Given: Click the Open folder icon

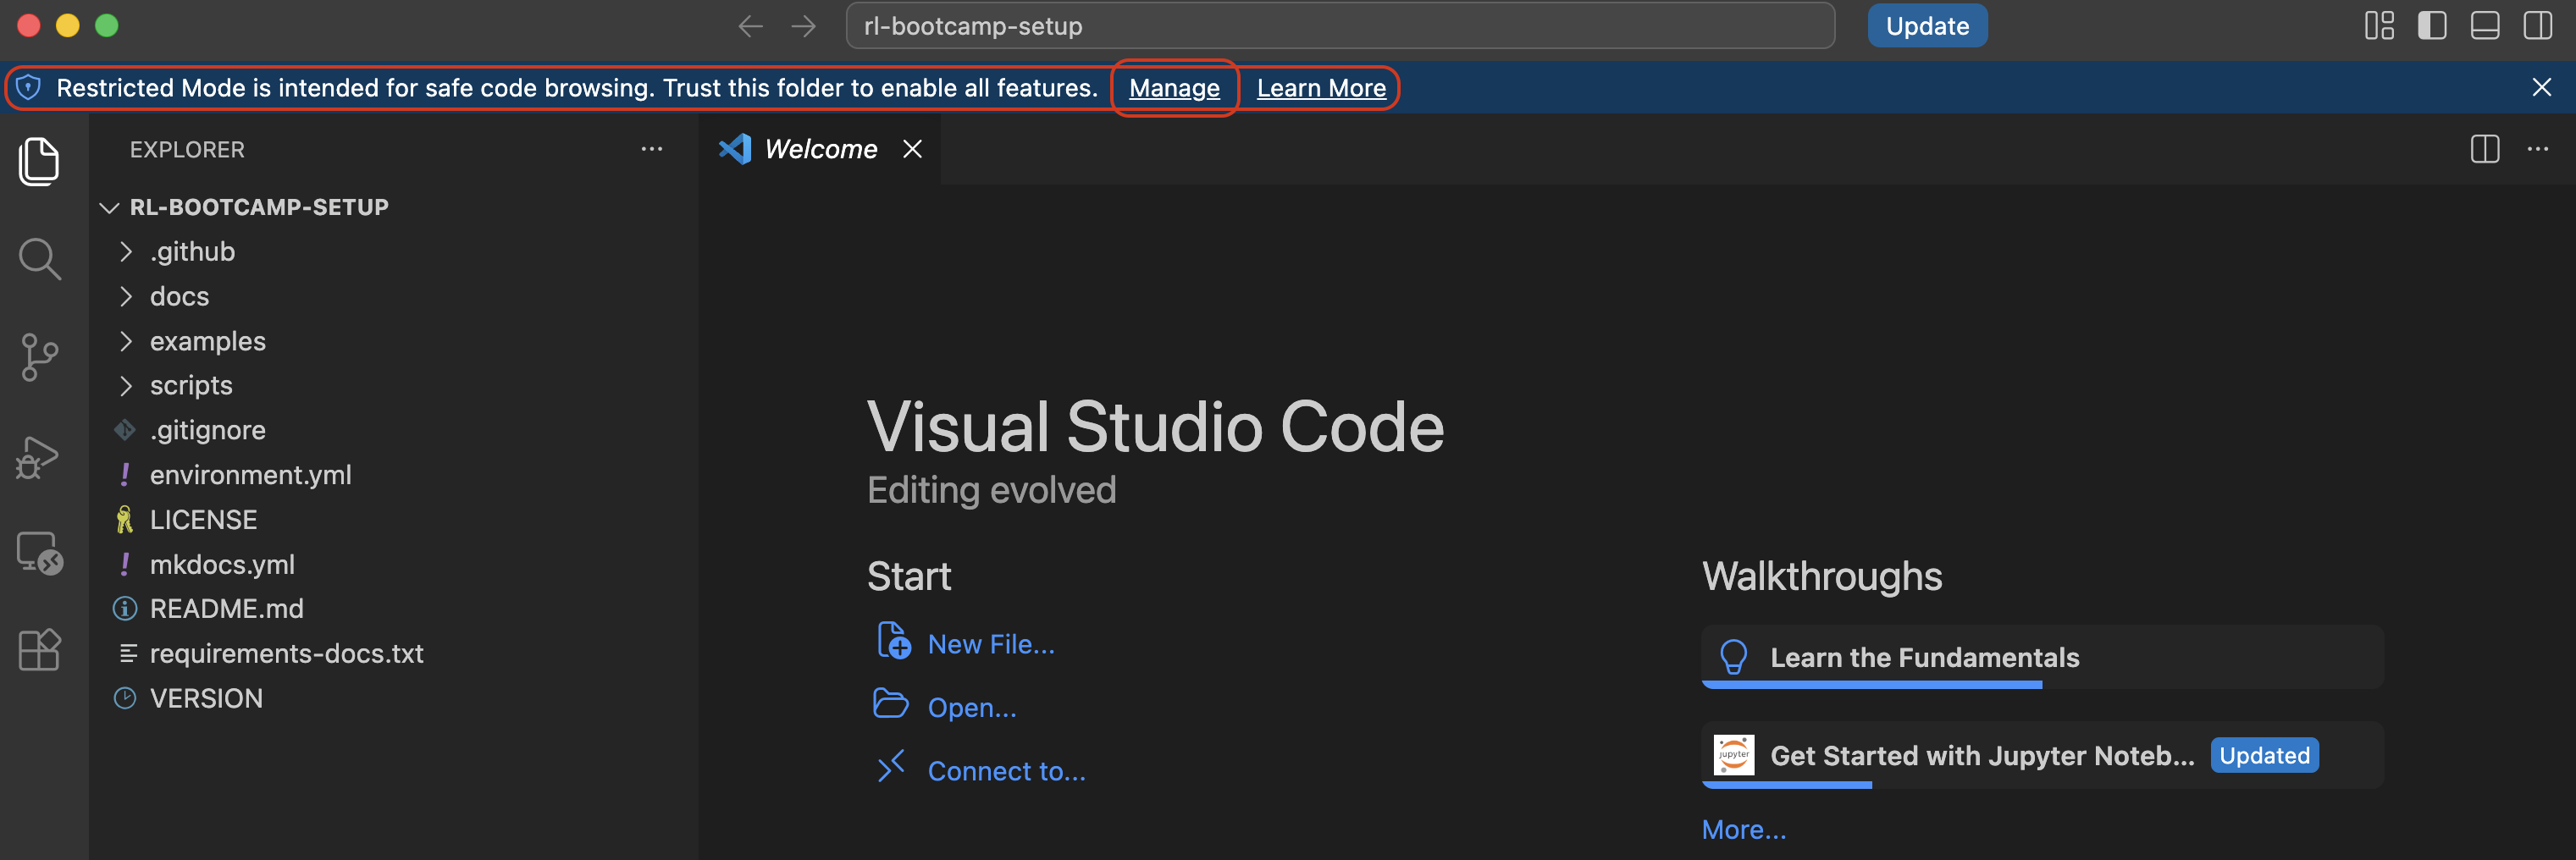Looking at the screenshot, I should click(890, 704).
